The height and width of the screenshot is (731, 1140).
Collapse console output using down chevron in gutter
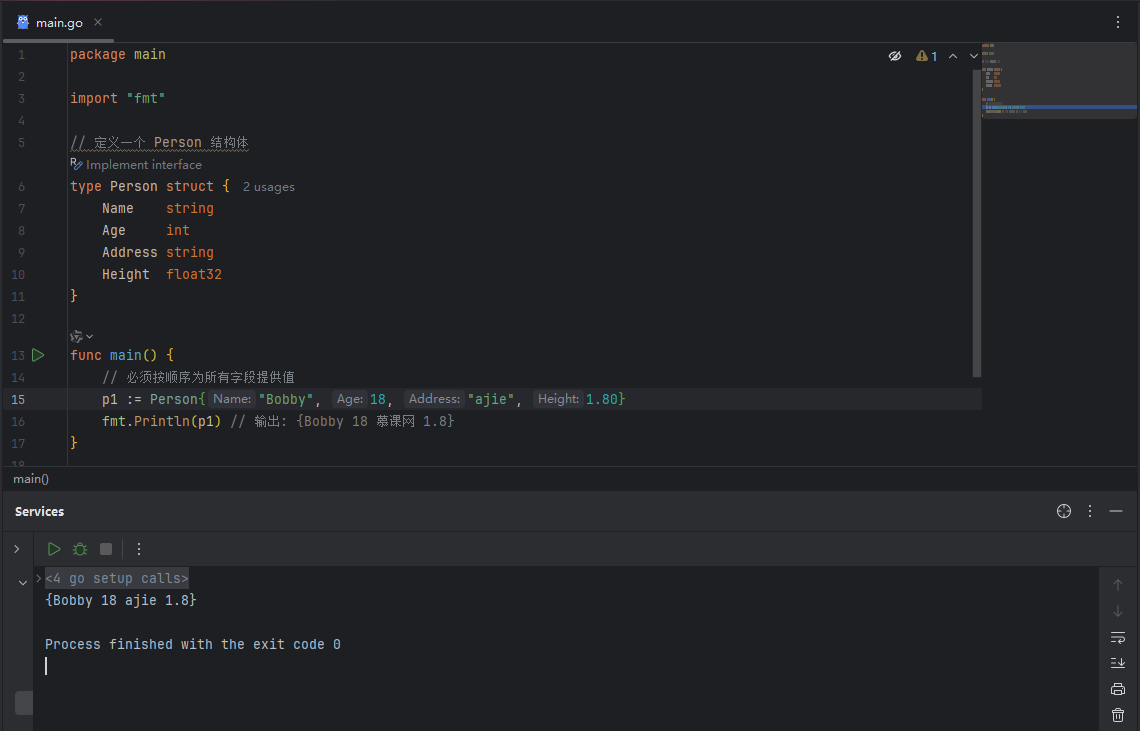(23, 583)
